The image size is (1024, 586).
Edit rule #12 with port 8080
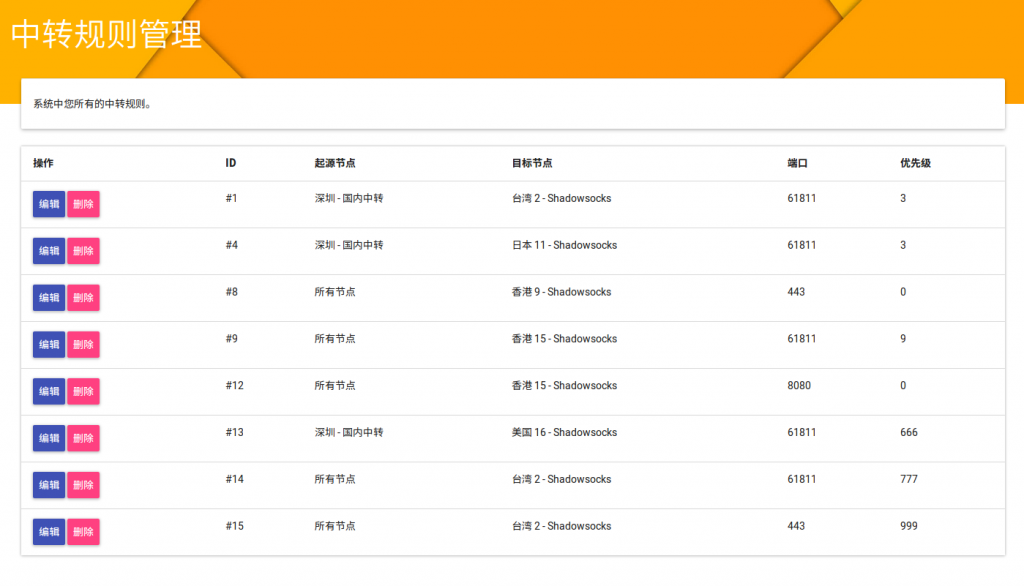[x=48, y=391]
